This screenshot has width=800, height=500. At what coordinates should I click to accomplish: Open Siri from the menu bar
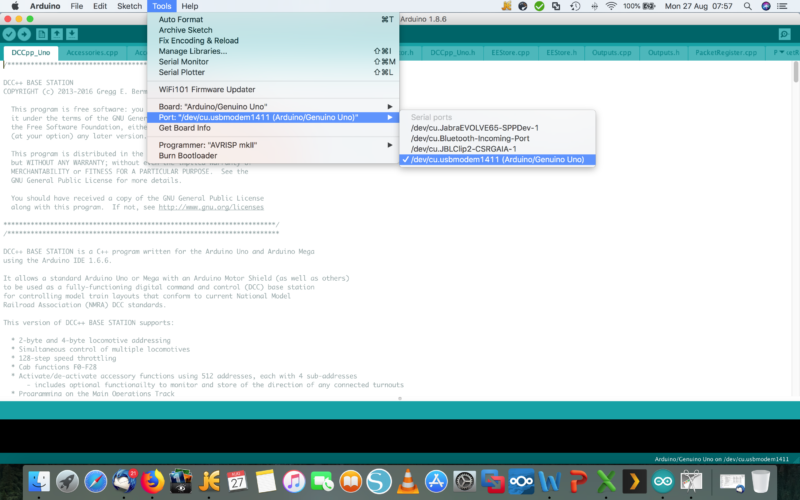pyautogui.click(x=766, y=6)
